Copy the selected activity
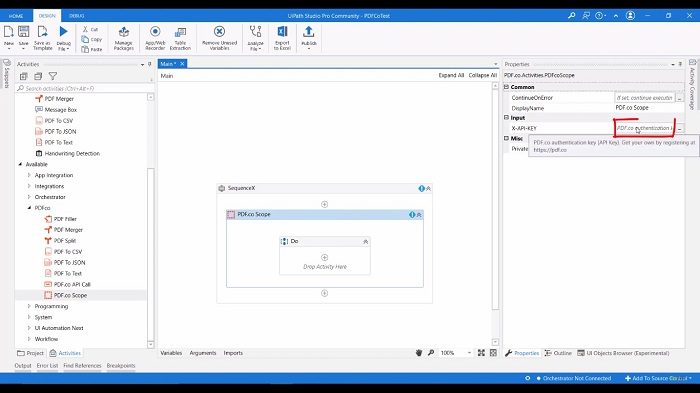The width and height of the screenshot is (700, 393). [92, 39]
